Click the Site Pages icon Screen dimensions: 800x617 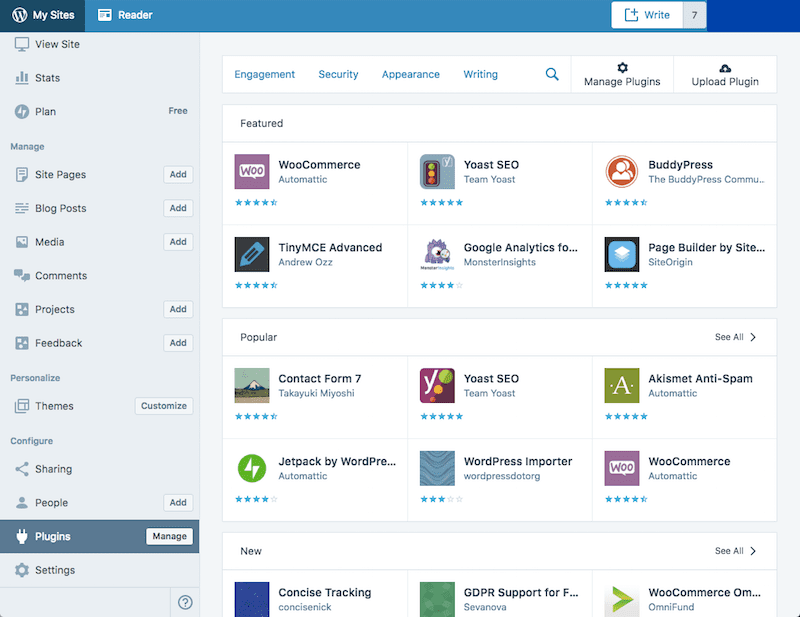22,175
